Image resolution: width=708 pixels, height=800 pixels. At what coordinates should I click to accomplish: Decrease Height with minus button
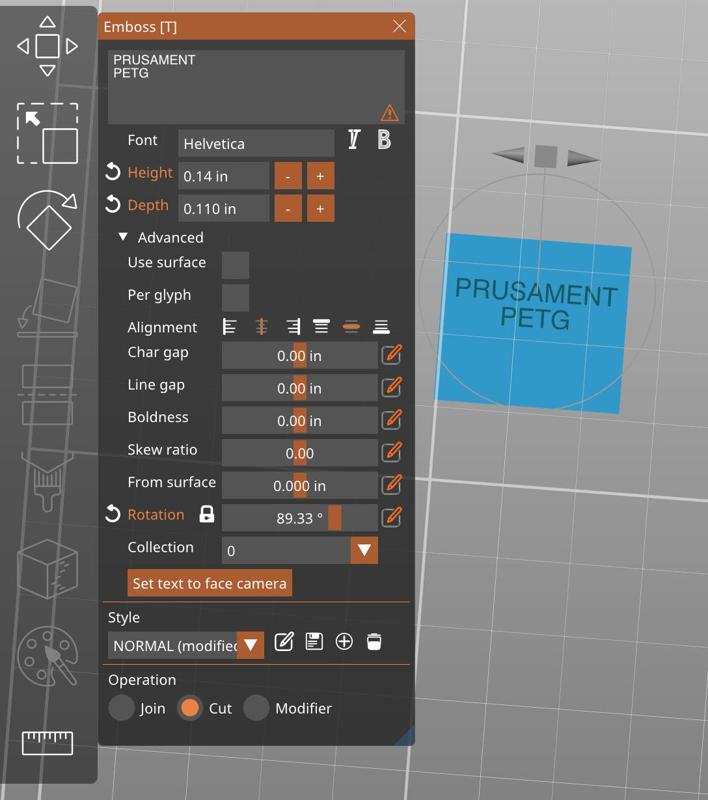(x=288, y=176)
